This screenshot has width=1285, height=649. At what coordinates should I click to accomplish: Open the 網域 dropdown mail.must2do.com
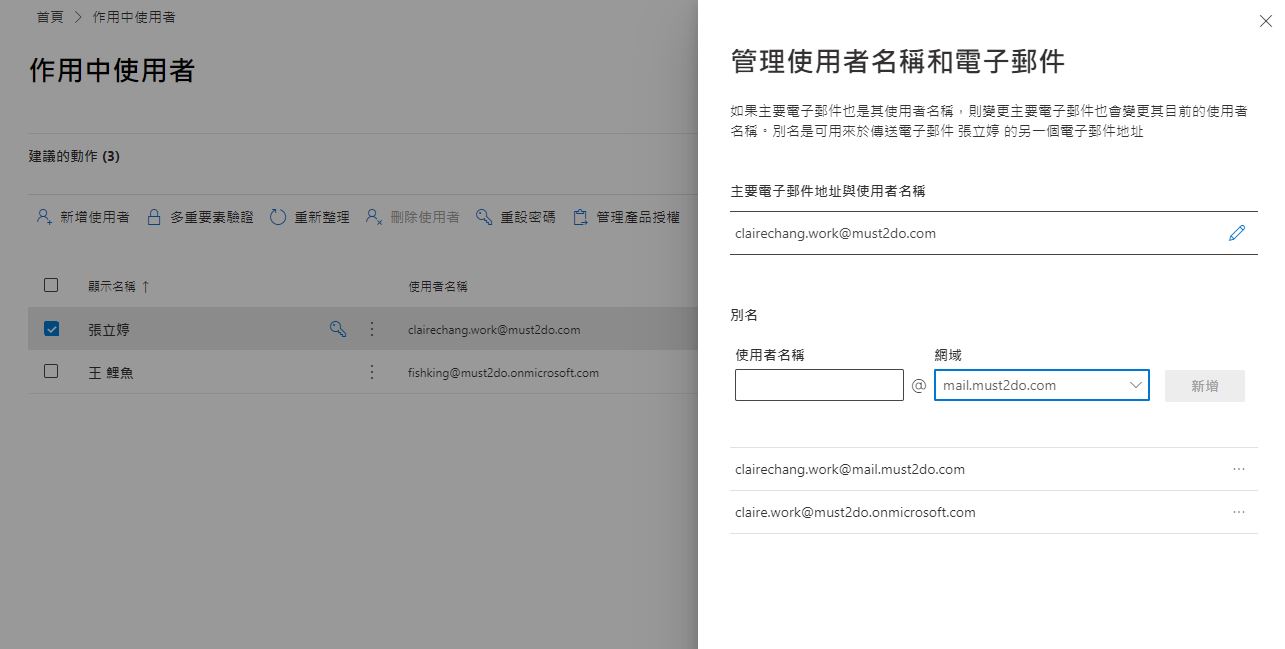click(x=1042, y=385)
